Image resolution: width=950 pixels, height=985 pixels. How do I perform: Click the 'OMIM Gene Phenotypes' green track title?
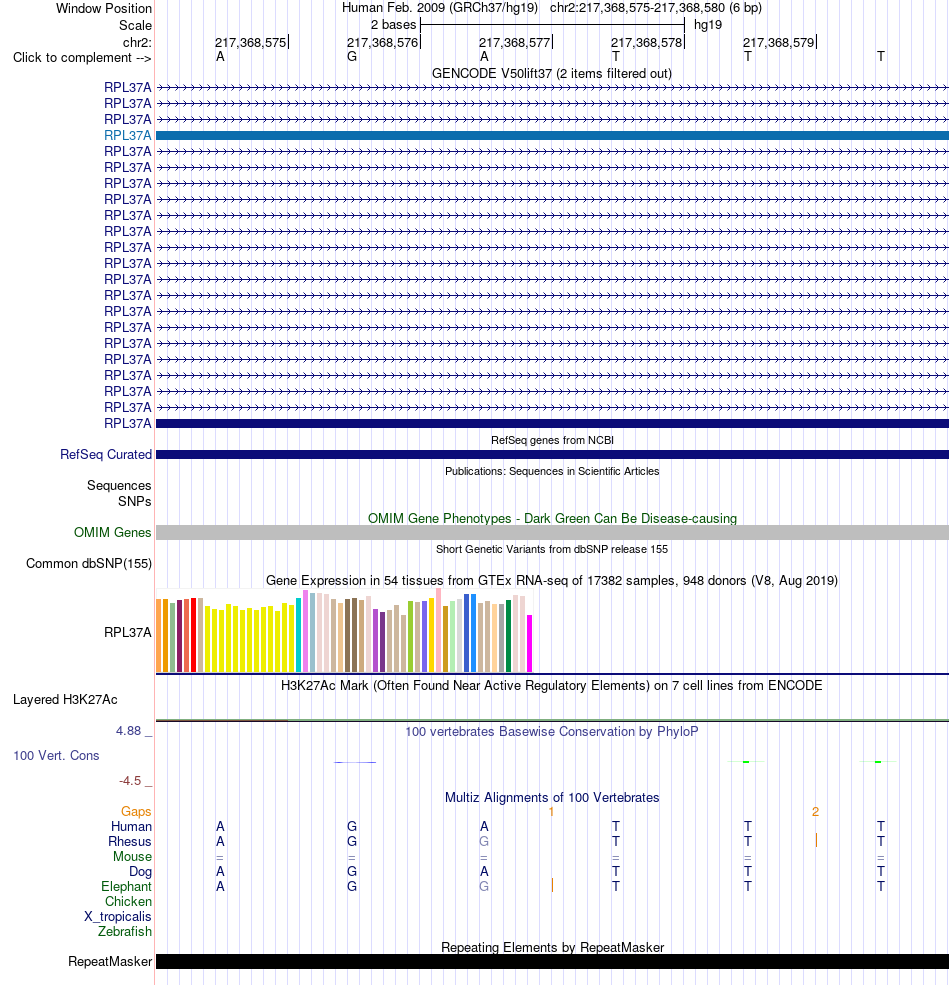(x=552, y=518)
